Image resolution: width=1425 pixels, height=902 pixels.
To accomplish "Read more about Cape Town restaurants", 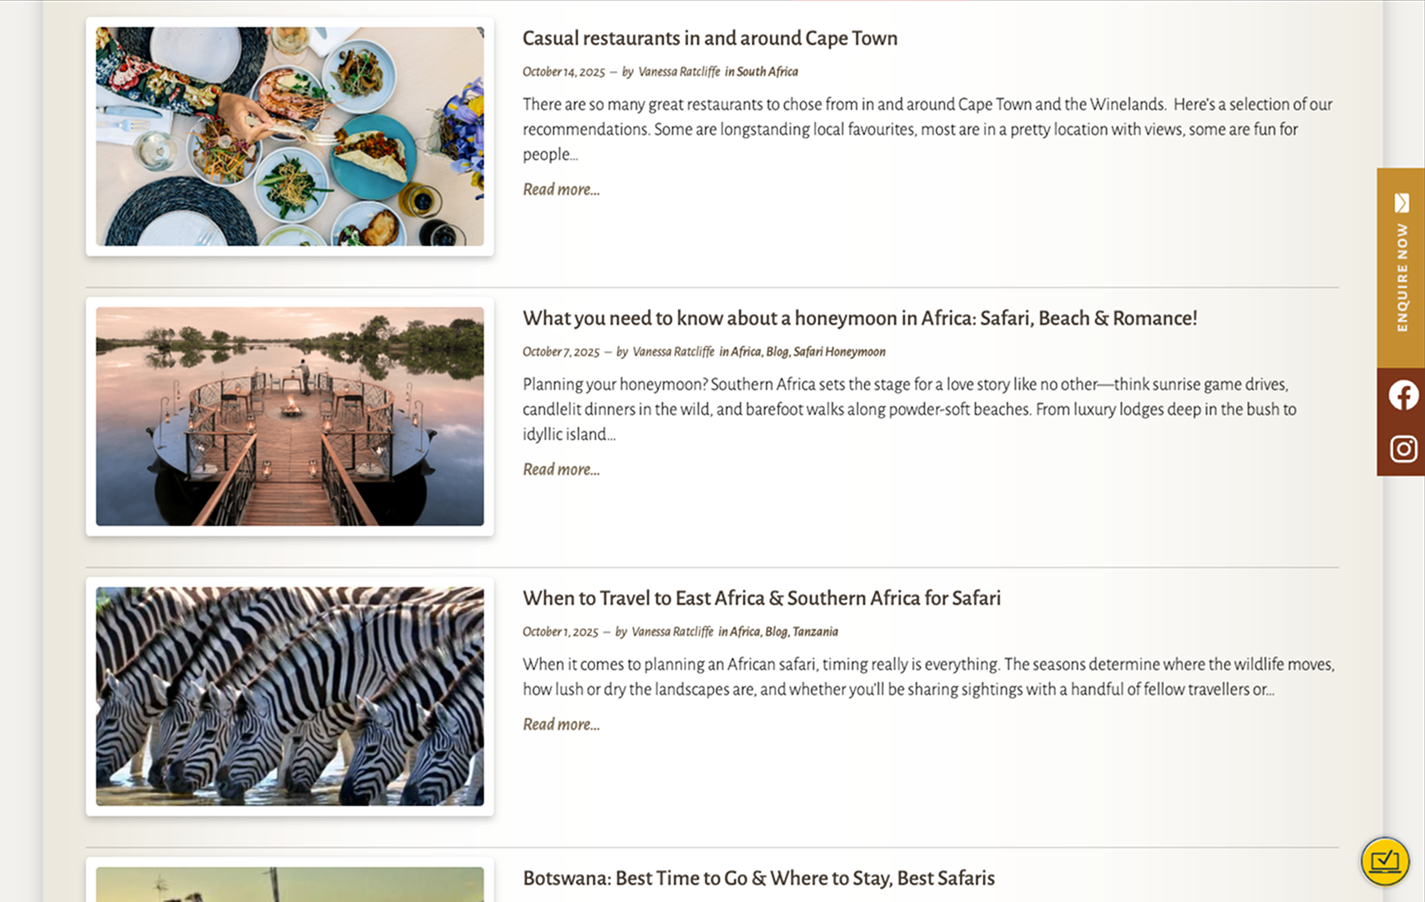I will pyautogui.click(x=561, y=189).
